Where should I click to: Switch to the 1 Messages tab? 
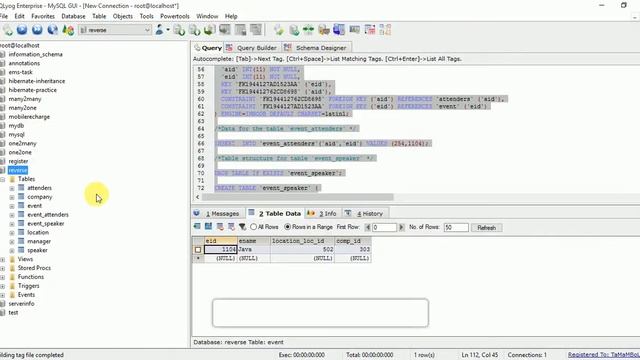[218, 213]
